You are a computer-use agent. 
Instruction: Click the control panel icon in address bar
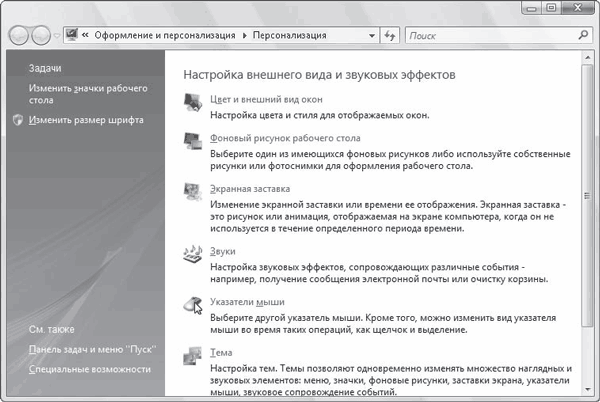coord(72,35)
